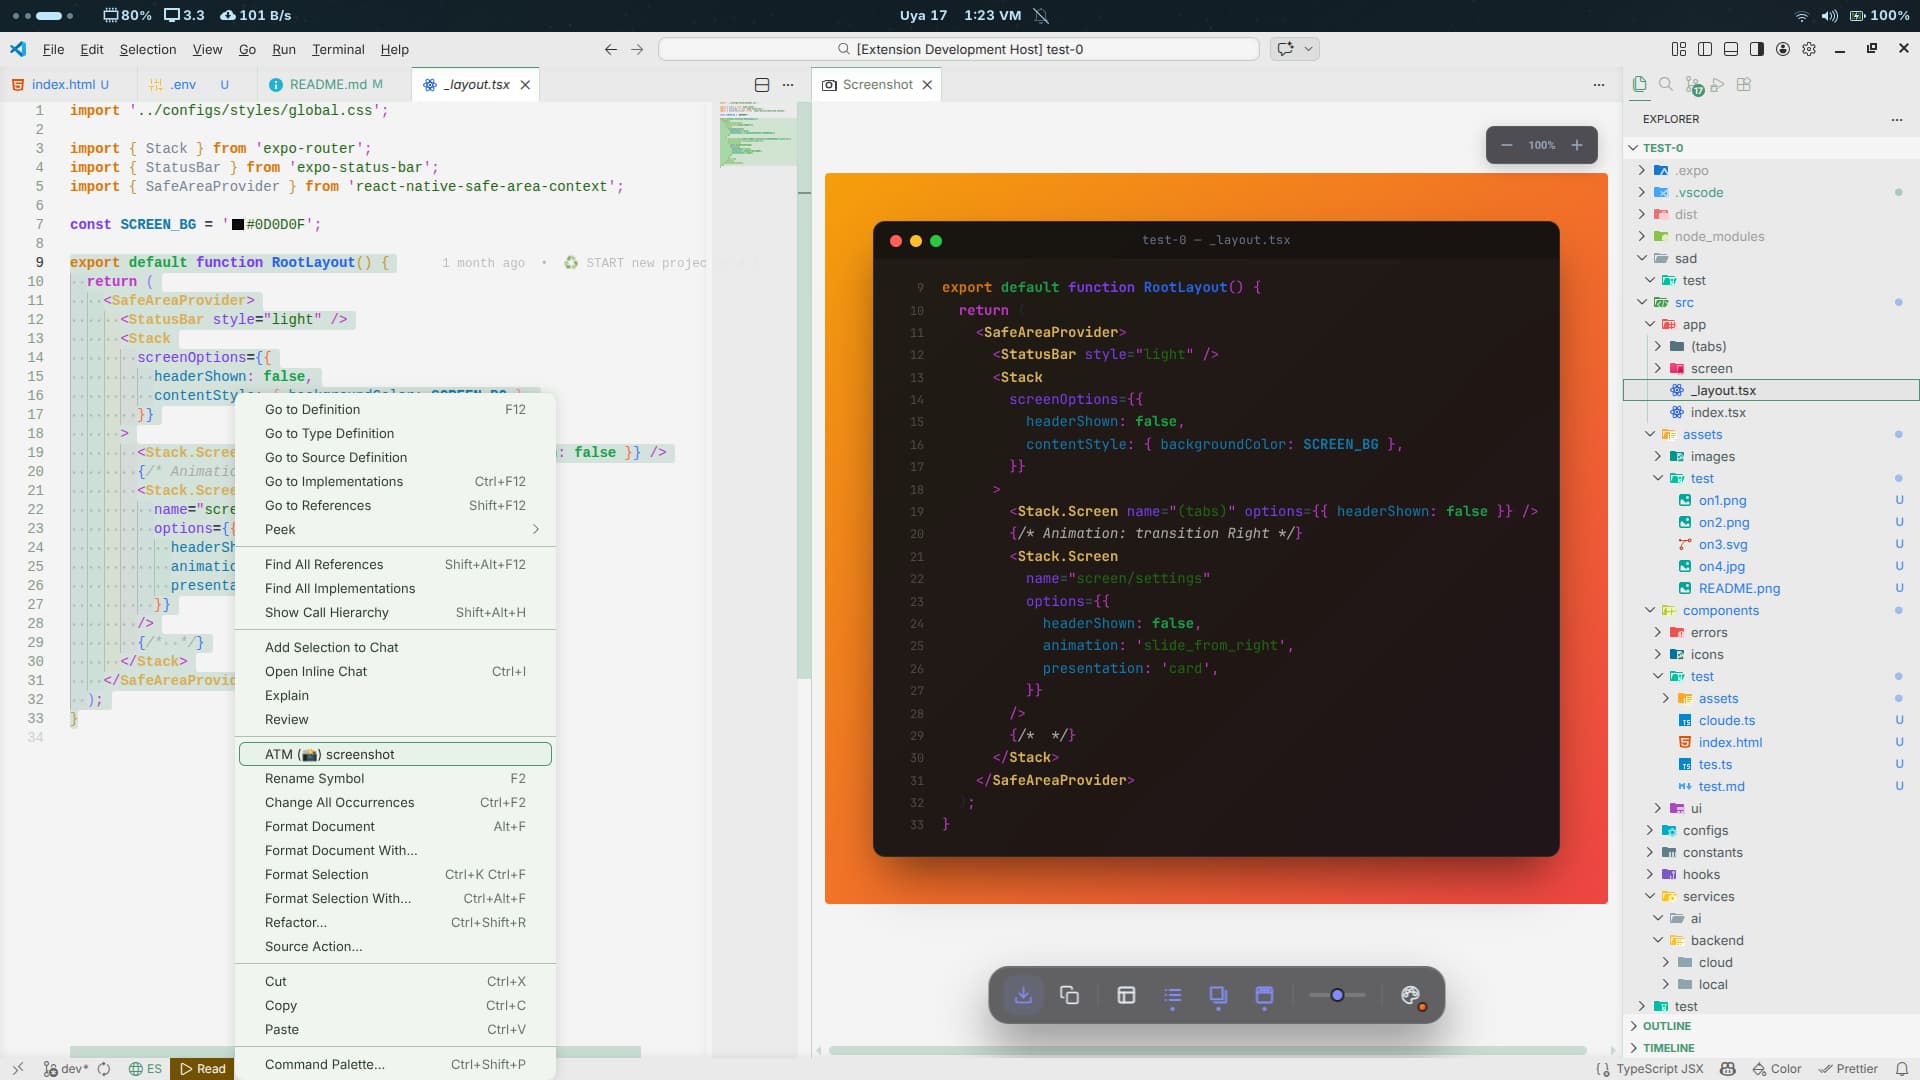Open the Extensions view icon
Screen dimensions: 1920x1080
(1744, 85)
